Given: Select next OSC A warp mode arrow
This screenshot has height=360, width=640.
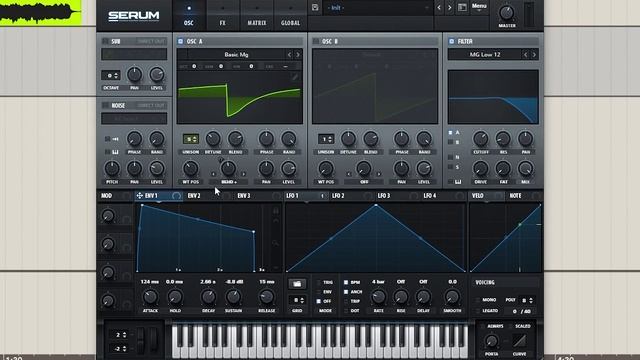Looking at the screenshot, I should click(x=244, y=174).
